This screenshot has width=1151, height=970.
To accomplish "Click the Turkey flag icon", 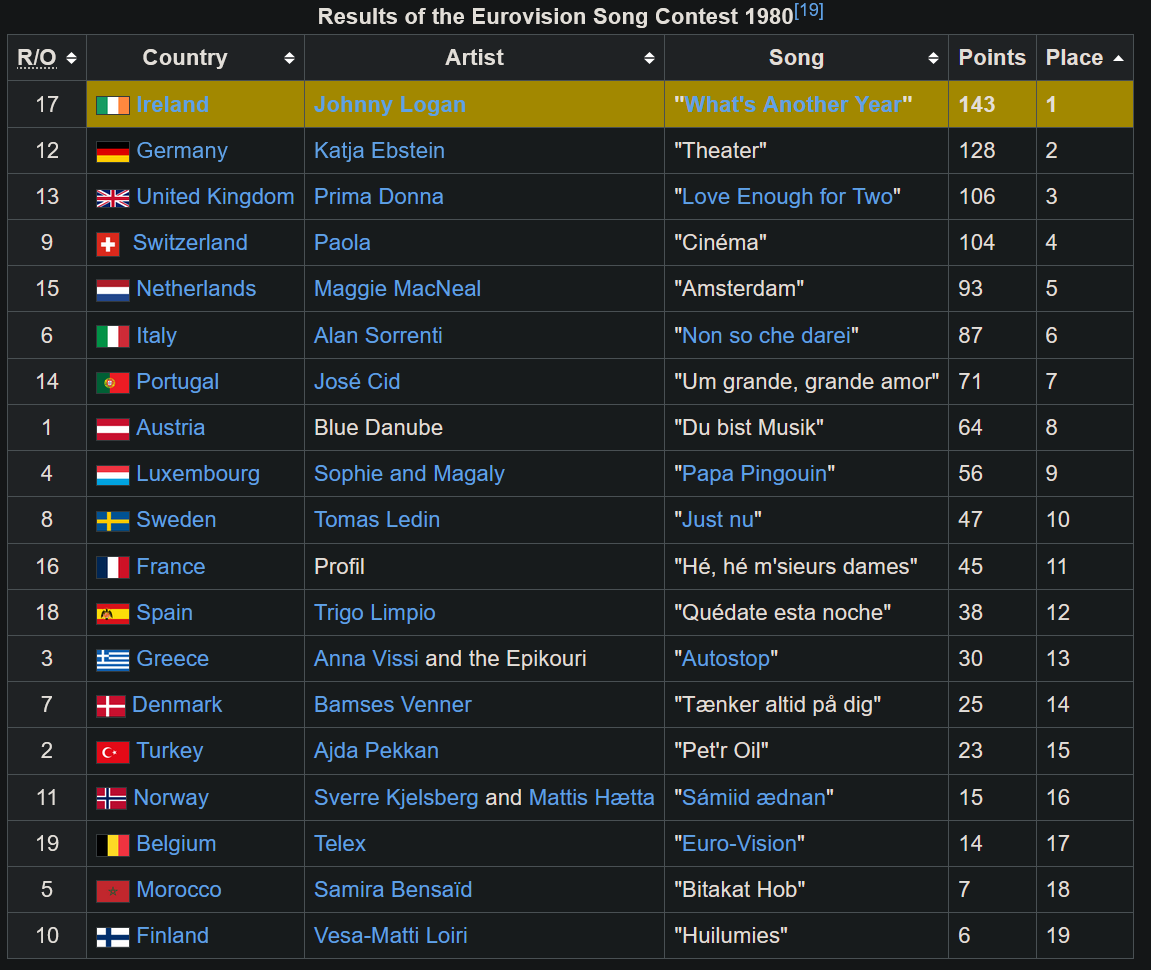I will [x=112, y=752].
